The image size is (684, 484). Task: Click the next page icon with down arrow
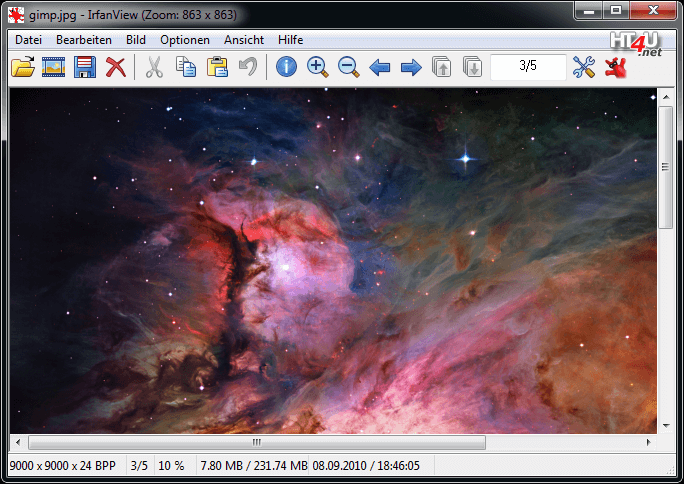click(472, 67)
